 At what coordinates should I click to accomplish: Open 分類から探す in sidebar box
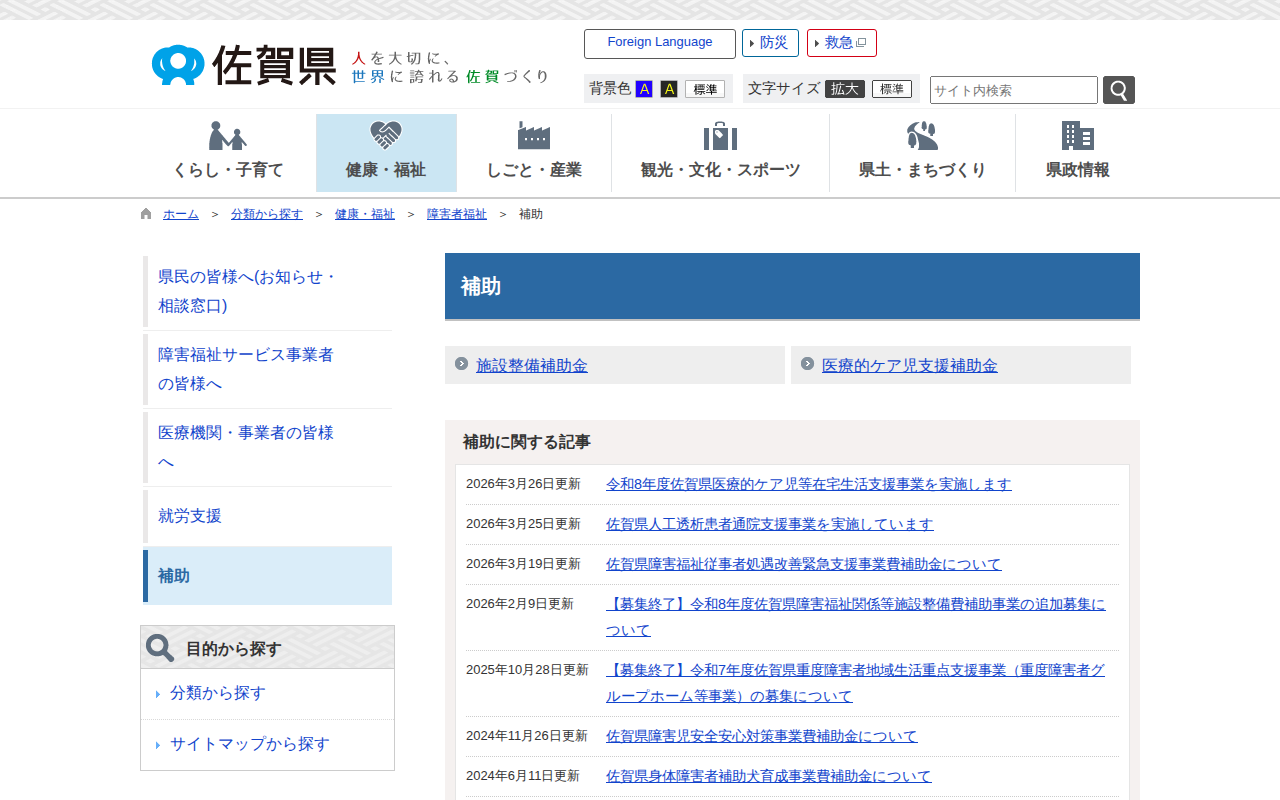[218, 693]
